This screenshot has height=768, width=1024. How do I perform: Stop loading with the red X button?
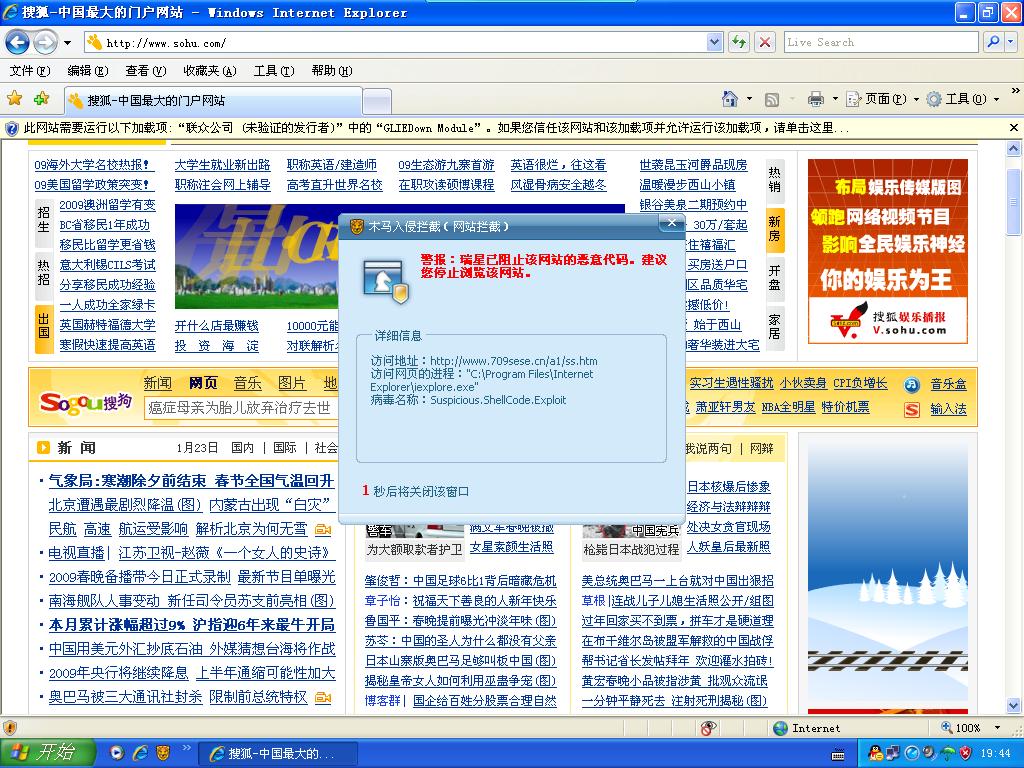[765, 43]
